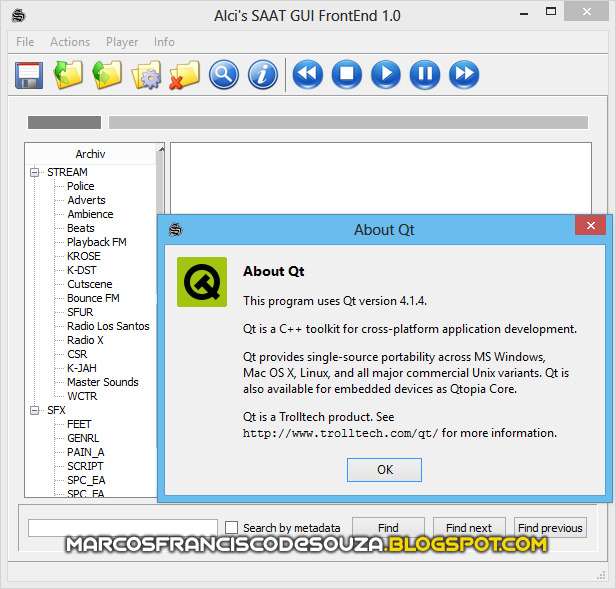Select K-DST in the tree
This screenshot has height=589, width=616.
click(82, 270)
